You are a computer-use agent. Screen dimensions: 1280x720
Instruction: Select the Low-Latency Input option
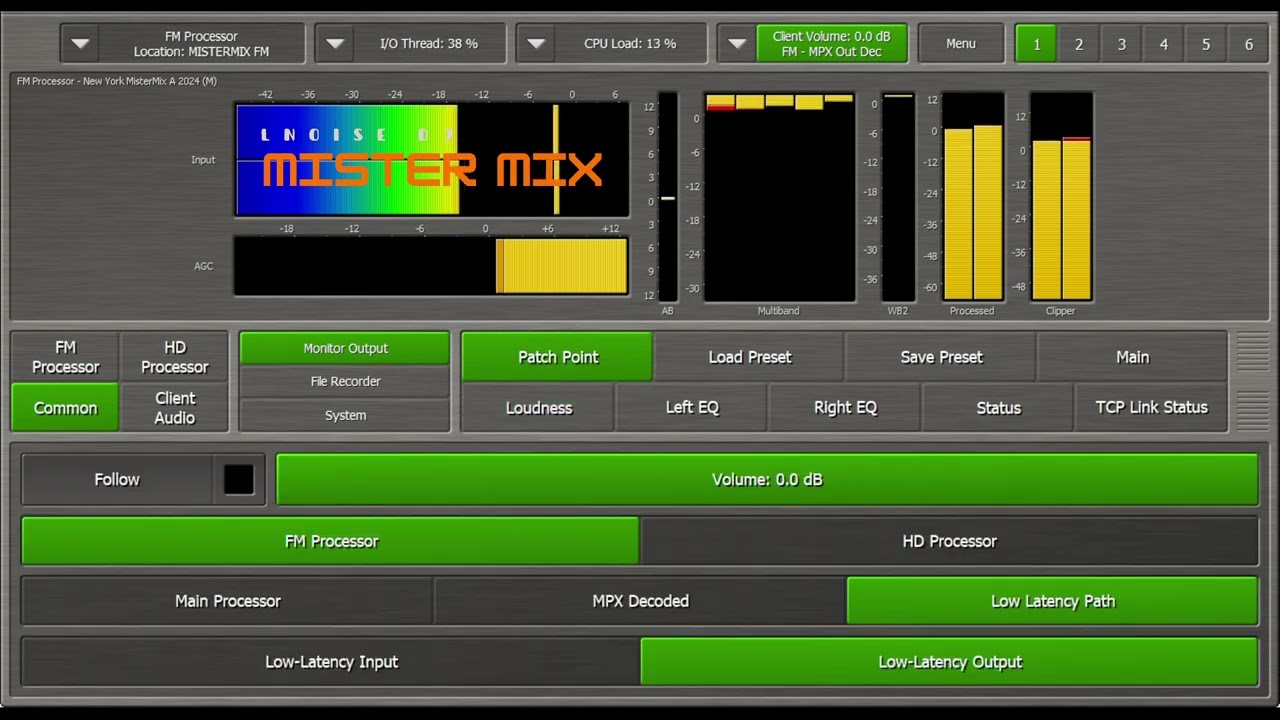tap(330, 662)
